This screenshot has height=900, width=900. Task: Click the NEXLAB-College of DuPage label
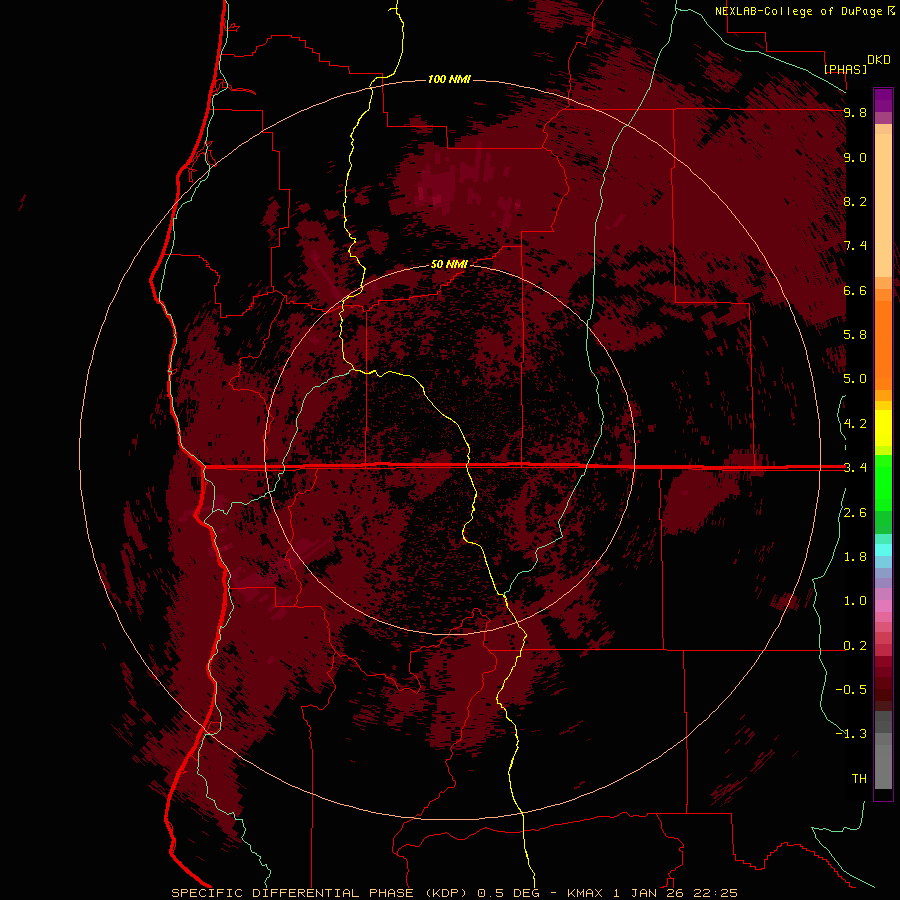798,11
